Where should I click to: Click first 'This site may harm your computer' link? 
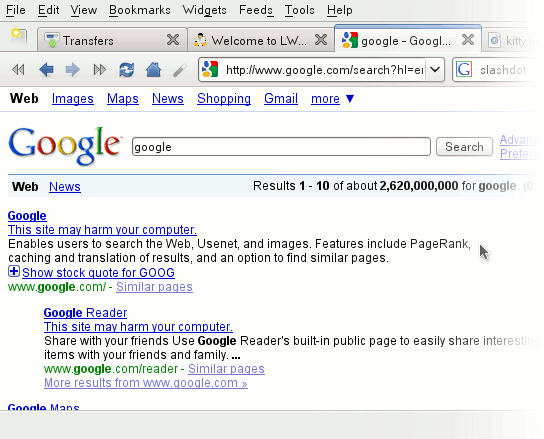[102, 230]
